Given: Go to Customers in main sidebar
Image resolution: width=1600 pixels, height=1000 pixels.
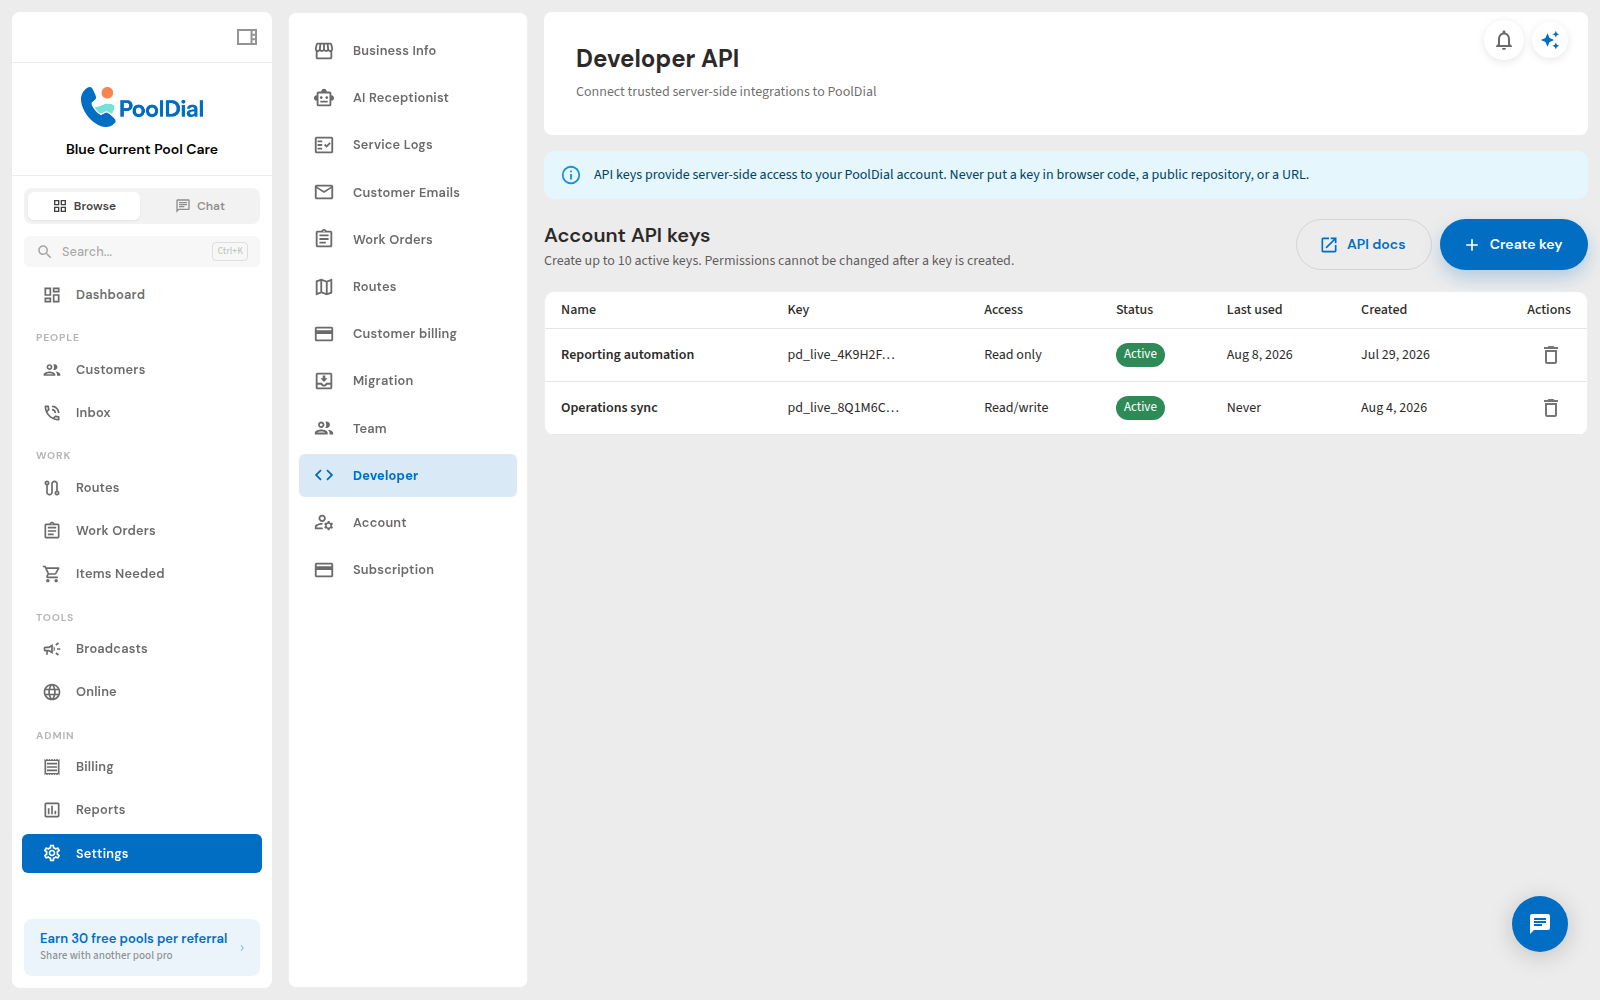Looking at the screenshot, I should 142,370.
